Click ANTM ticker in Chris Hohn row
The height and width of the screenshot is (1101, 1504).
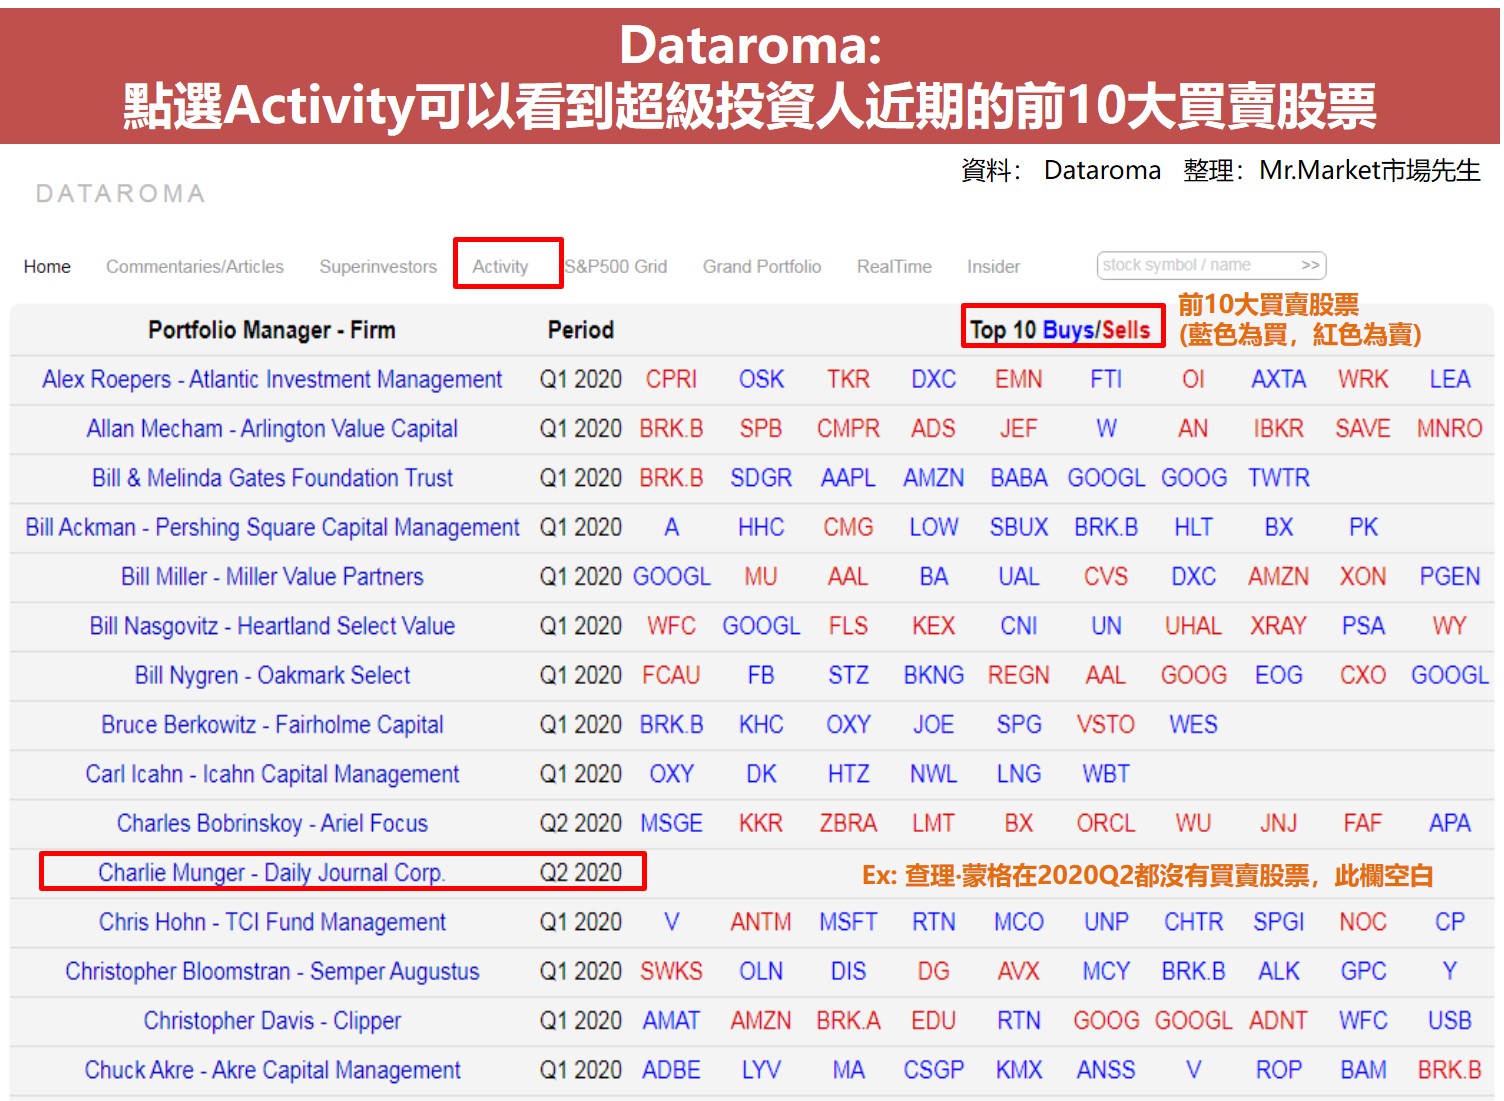click(x=761, y=922)
